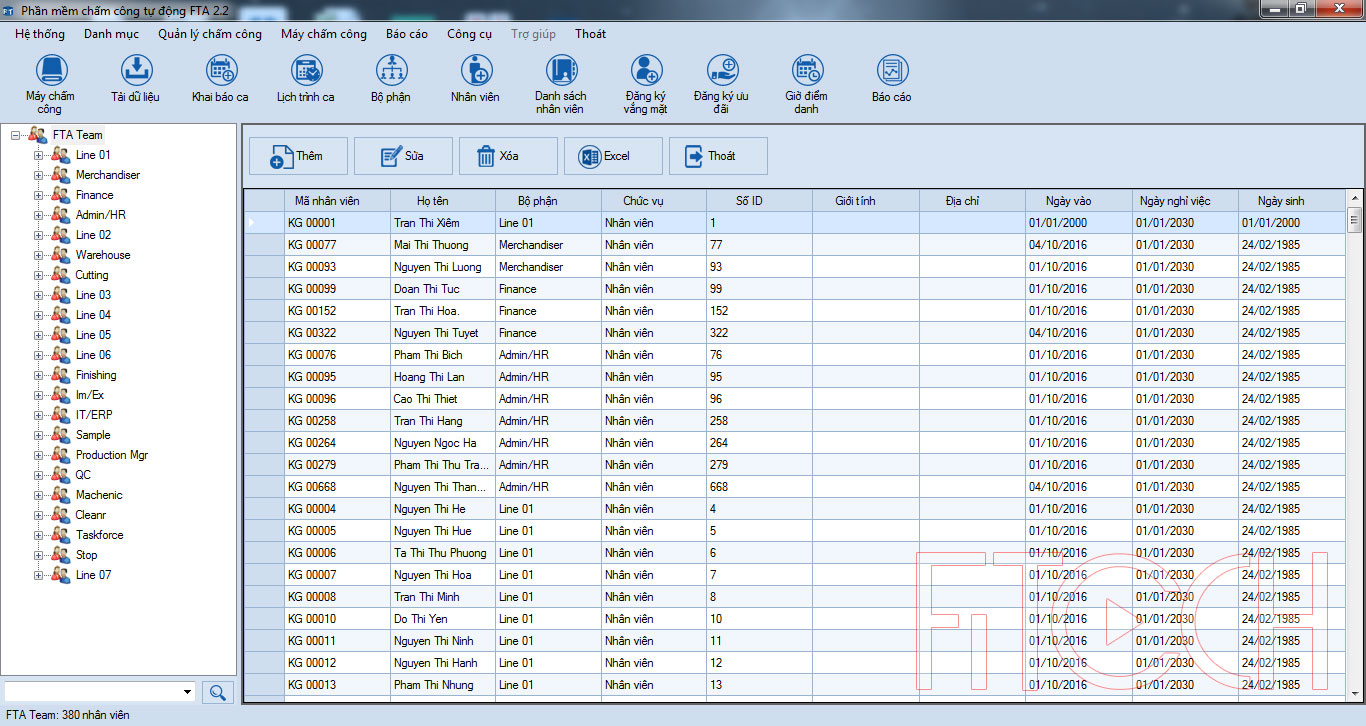Screen dimensions: 1366x726
Task: Open Giờ điểm danh attendance time icon
Action: (806, 71)
